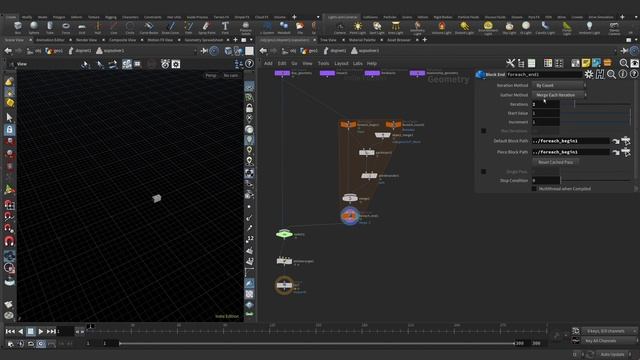Create an Environment Light from shelf
The height and width of the screenshot is (360, 640).
pos(488,27)
